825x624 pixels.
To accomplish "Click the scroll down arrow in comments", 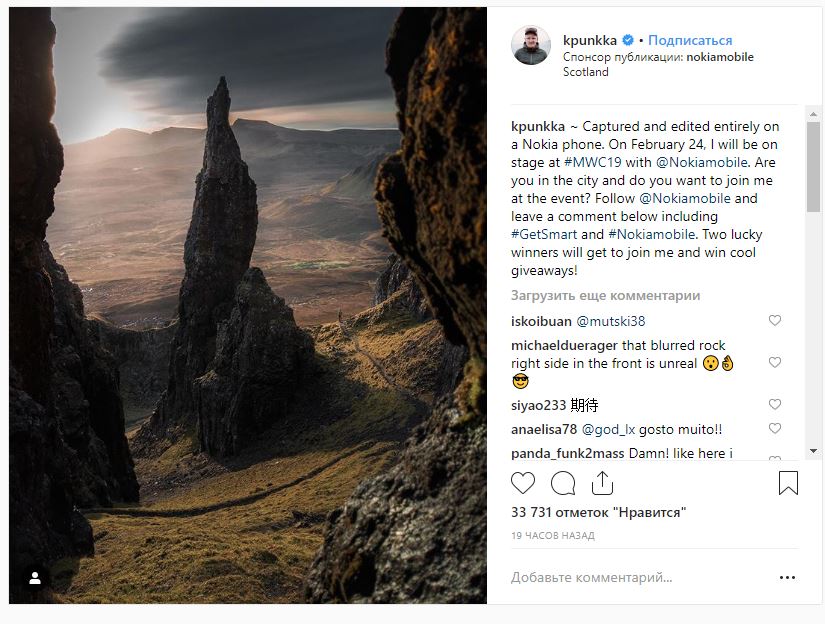I will click(x=813, y=451).
